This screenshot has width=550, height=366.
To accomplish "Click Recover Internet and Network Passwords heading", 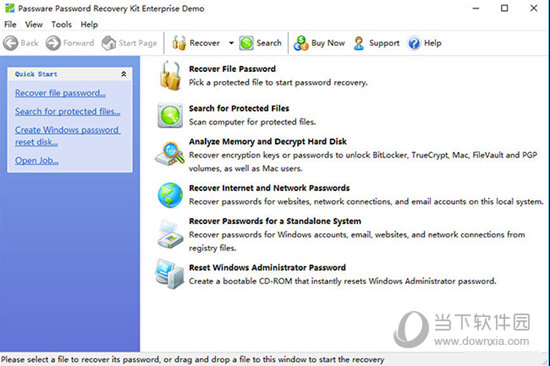I will tap(269, 188).
